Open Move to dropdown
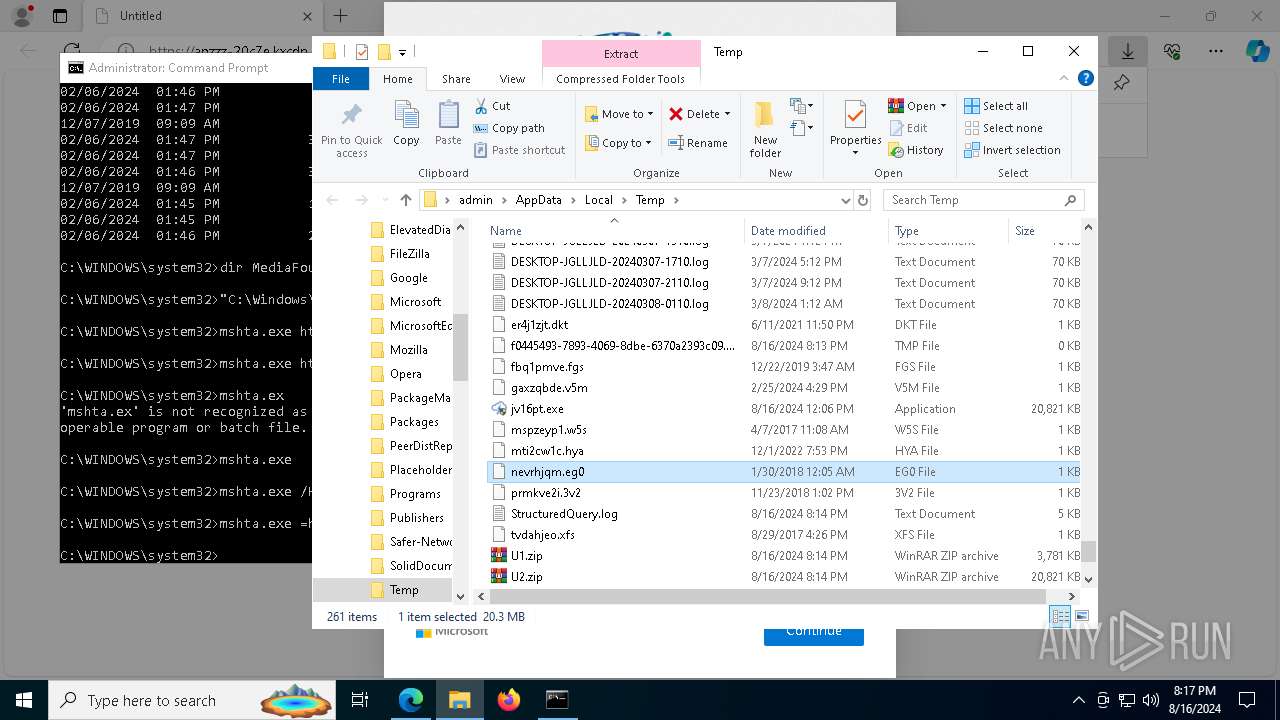 [619, 114]
